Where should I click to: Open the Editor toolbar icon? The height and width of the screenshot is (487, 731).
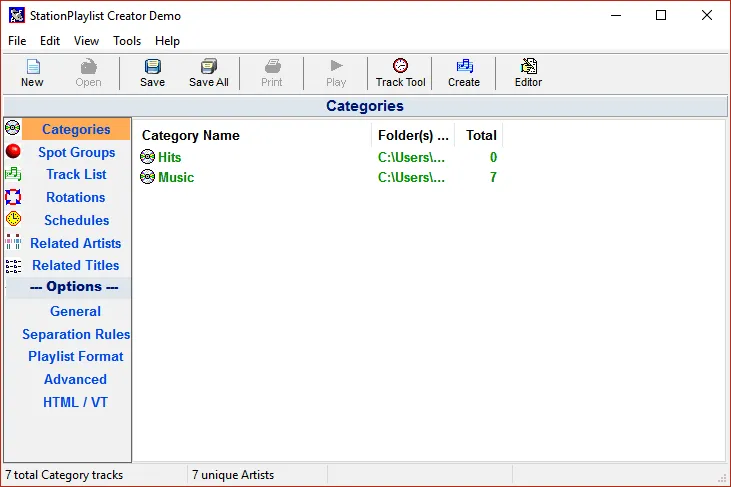coord(528,66)
